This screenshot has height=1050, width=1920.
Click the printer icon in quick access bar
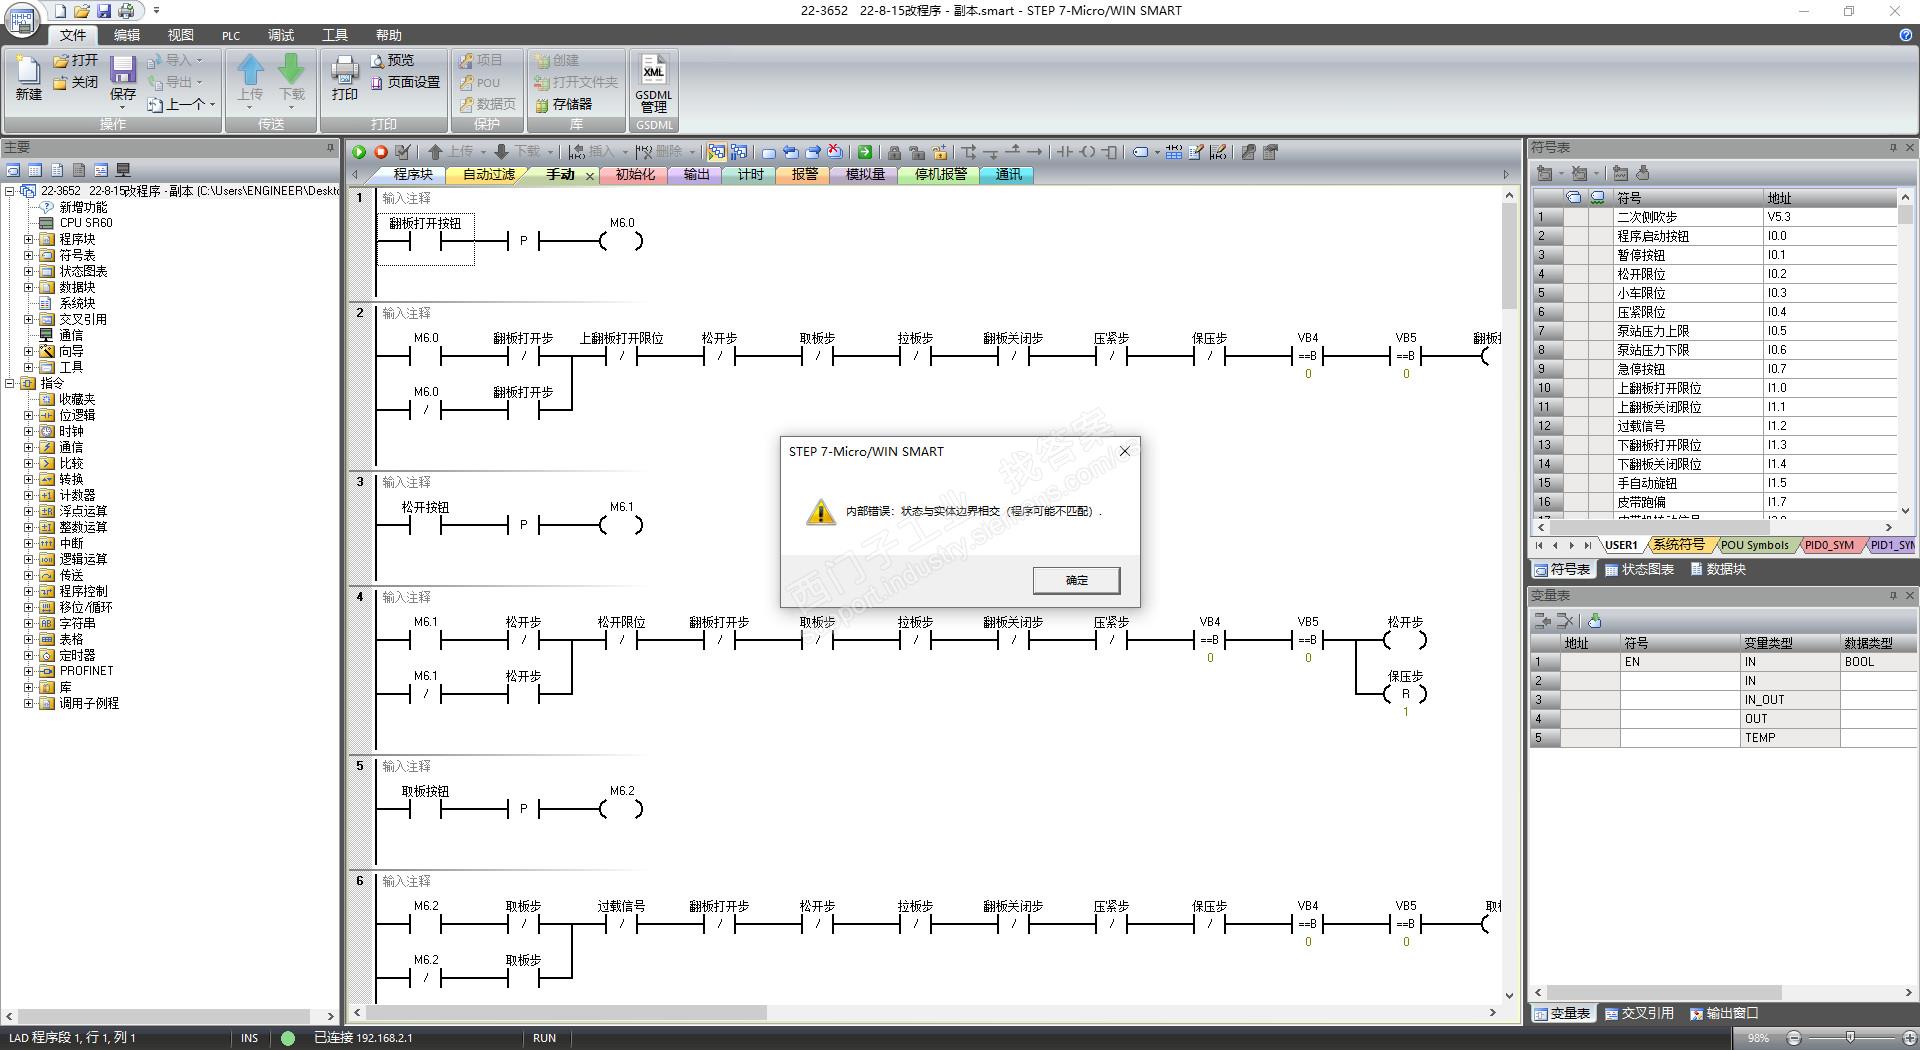coord(126,11)
